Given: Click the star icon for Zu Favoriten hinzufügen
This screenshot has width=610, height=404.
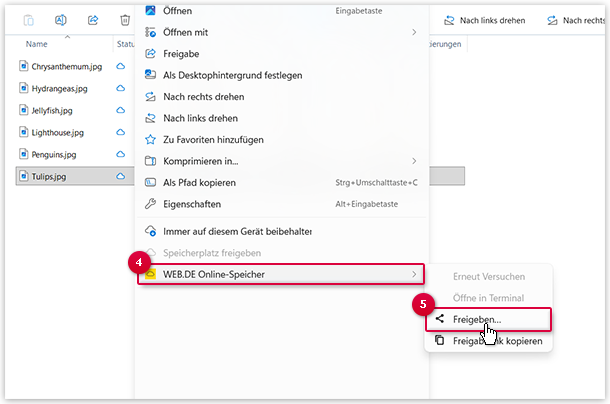Looking at the screenshot, I should tap(151, 139).
